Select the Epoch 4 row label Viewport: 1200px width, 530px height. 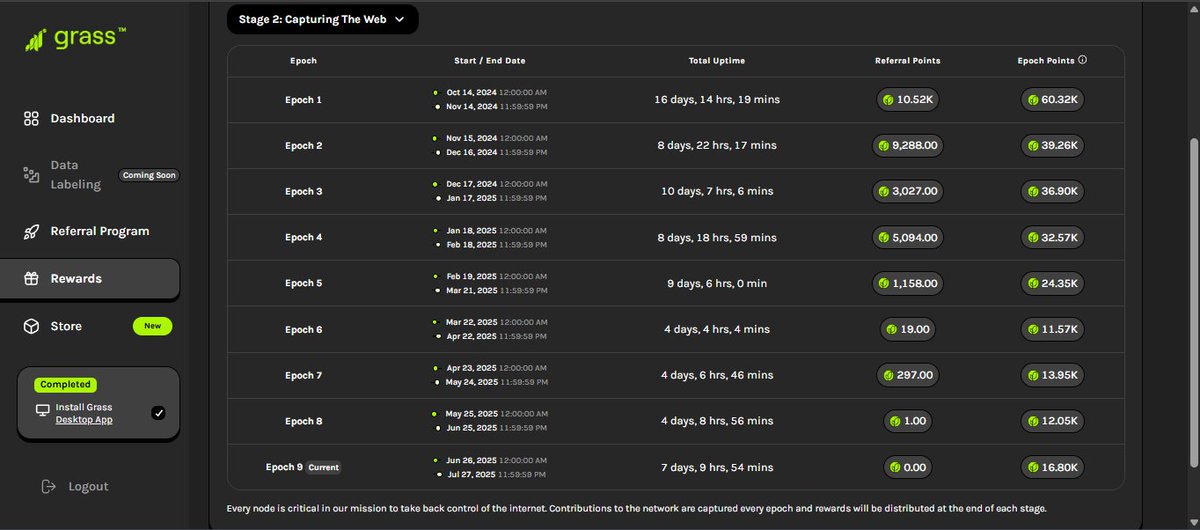point(304,238)
